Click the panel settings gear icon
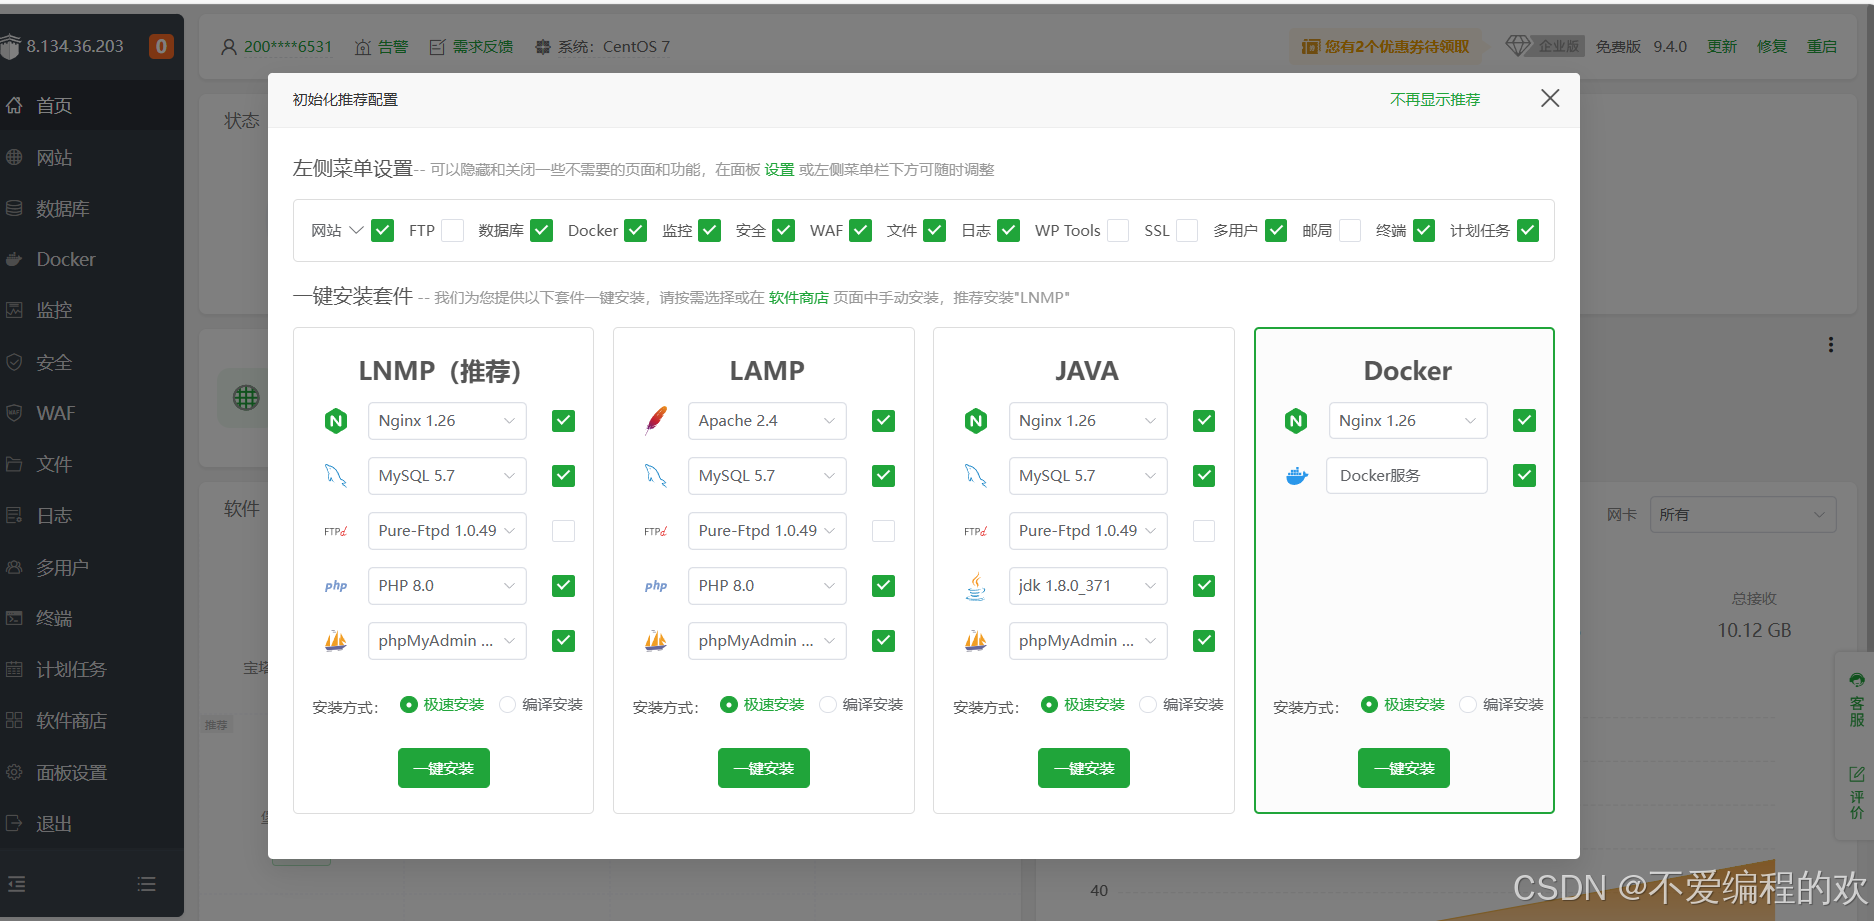Image resolution: width=1874 pixels, height=921 pixels. pos(14,772)
